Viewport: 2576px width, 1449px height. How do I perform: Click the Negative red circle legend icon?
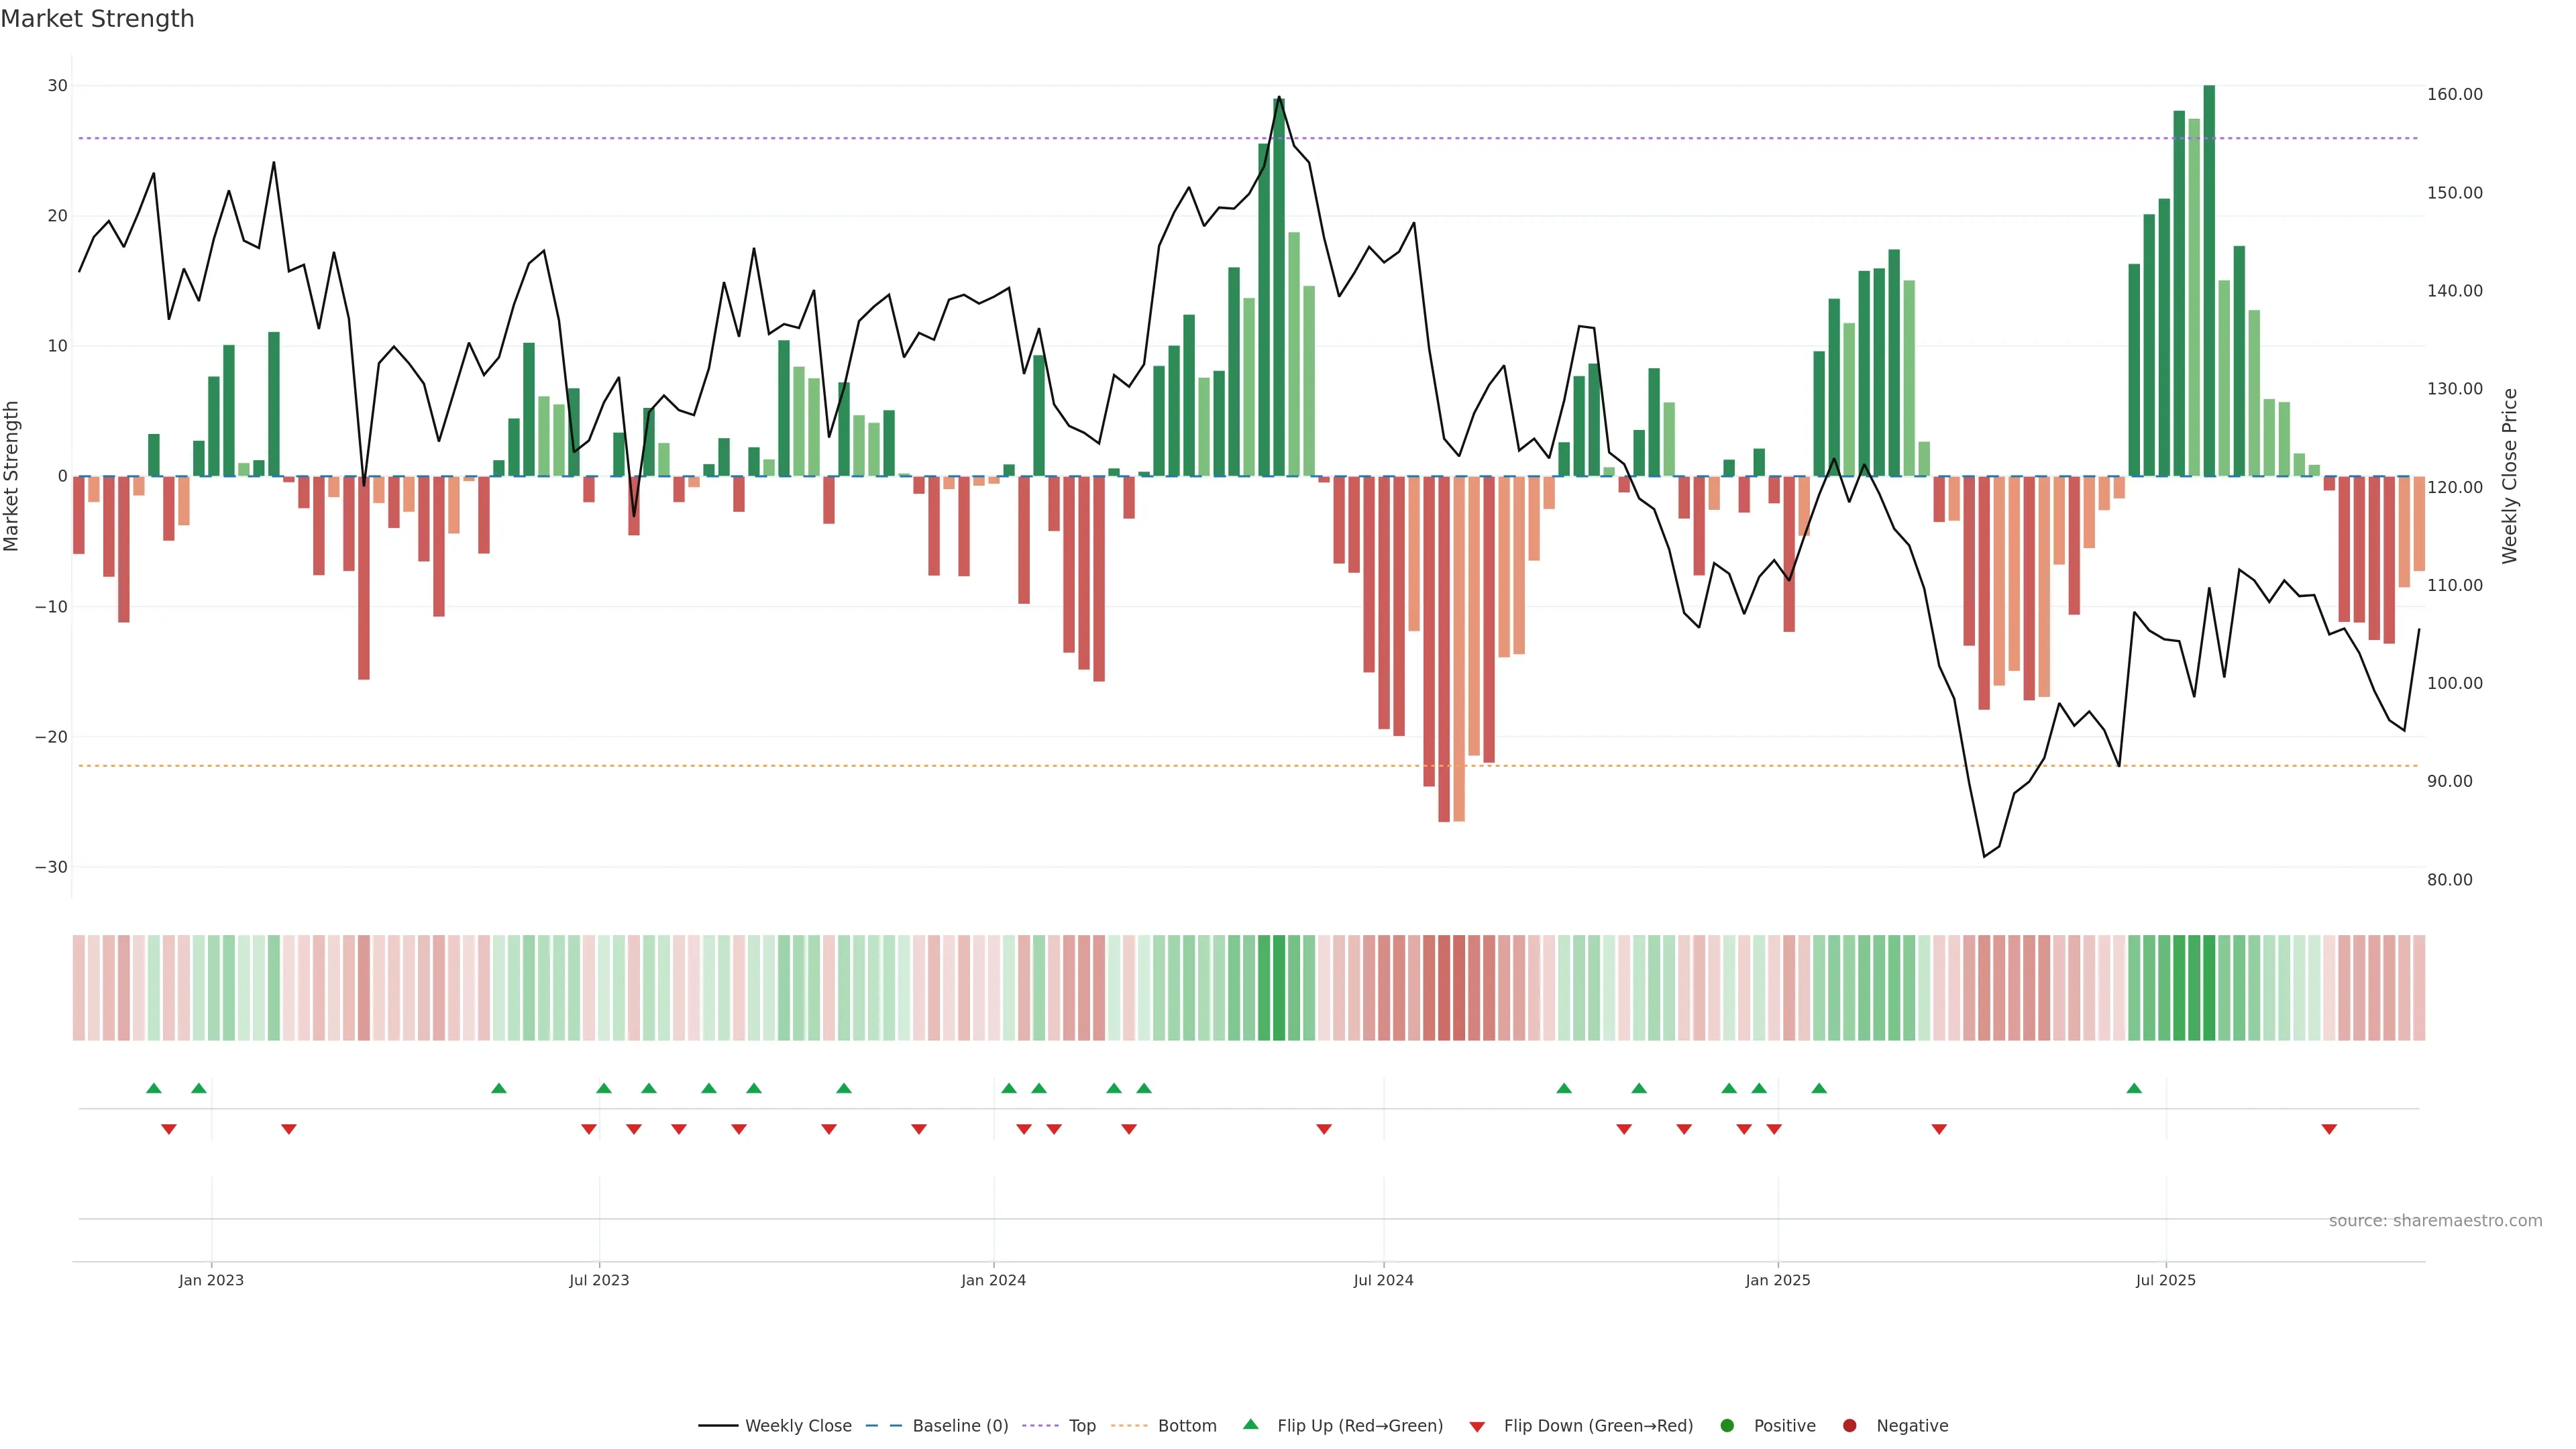(1849, 1426)
